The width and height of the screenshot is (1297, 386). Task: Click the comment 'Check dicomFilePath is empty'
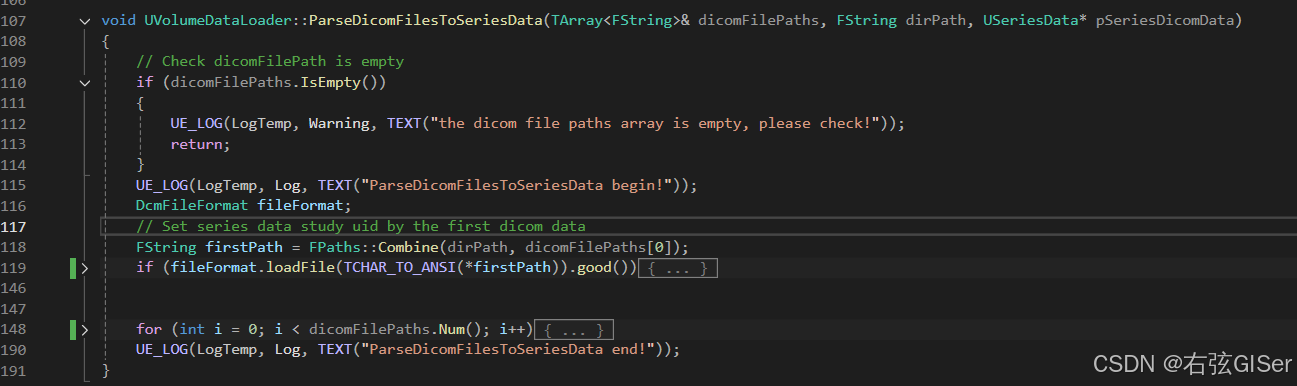click(x=270, y=62)
